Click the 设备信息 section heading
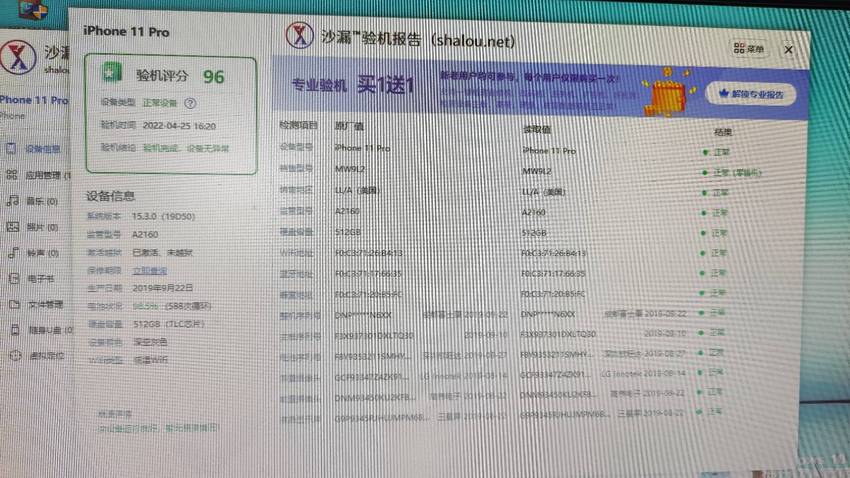 tap(111, 196)
